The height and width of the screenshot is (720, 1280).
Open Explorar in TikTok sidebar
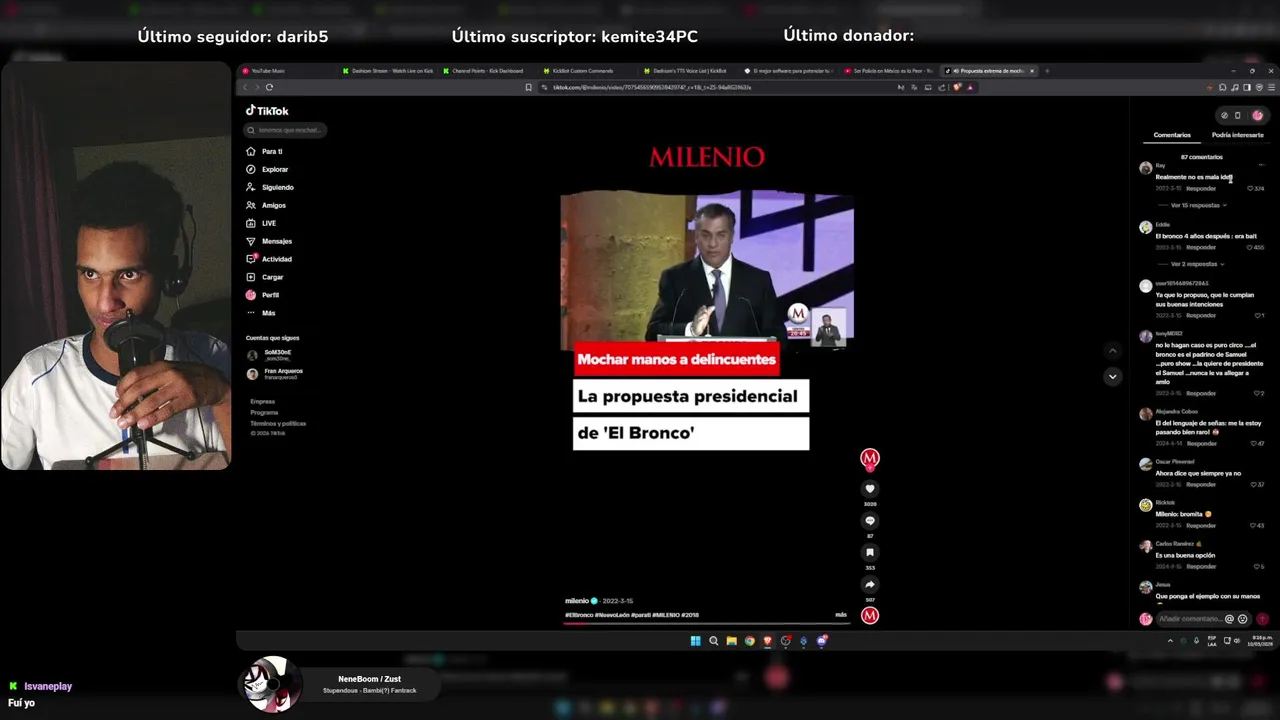point(267,169)
